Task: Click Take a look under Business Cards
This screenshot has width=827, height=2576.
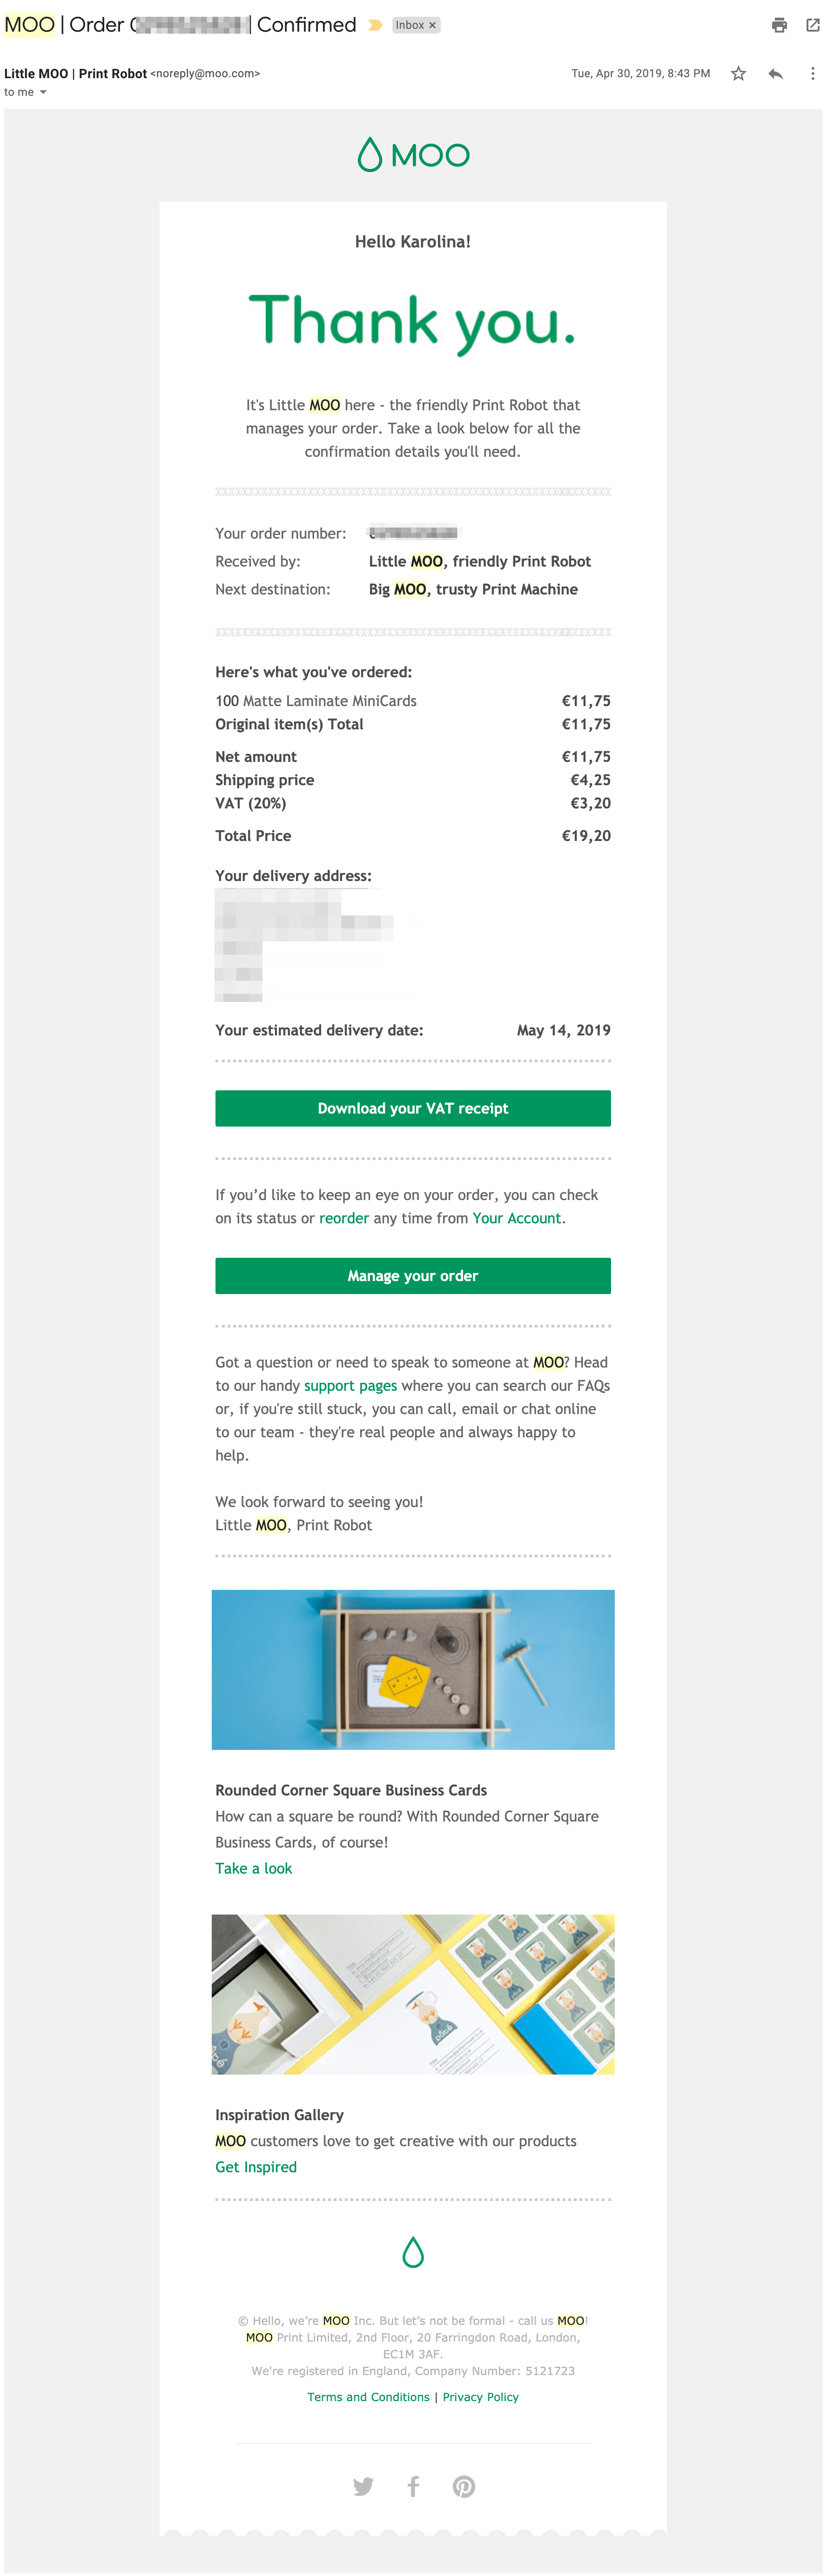Action: click(253, 1867)
